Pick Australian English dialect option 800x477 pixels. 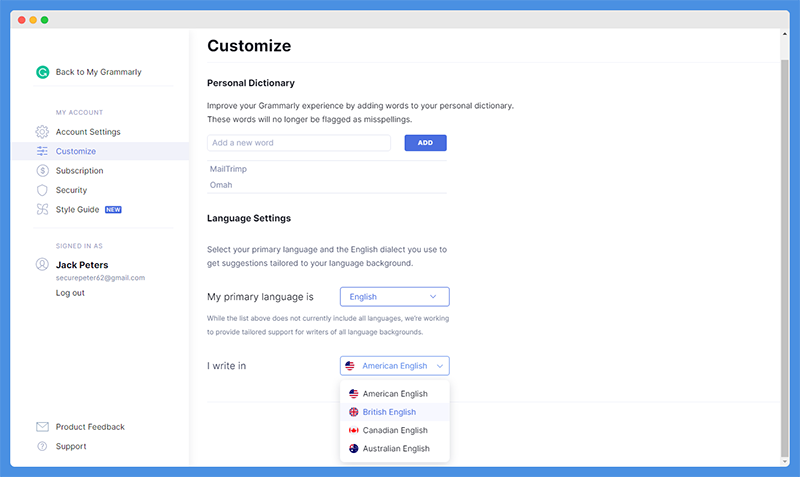pyautogui.click(x=394, y=448)
